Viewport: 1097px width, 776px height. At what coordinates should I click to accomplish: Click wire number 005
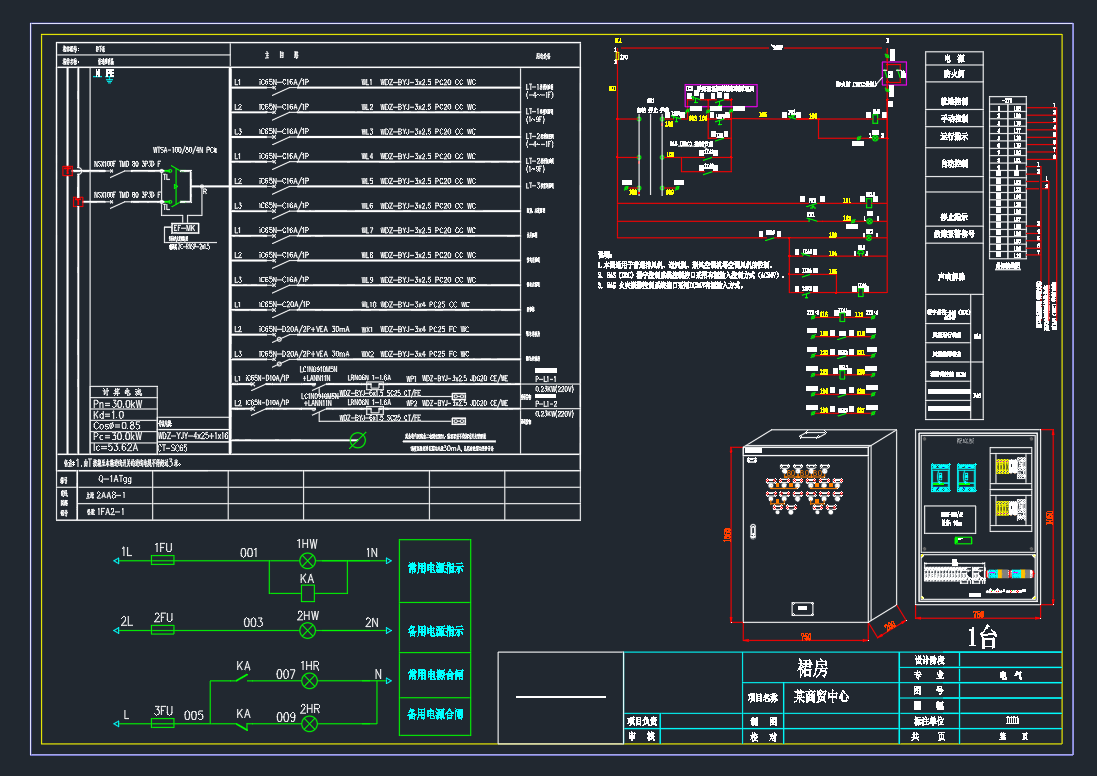194,715
